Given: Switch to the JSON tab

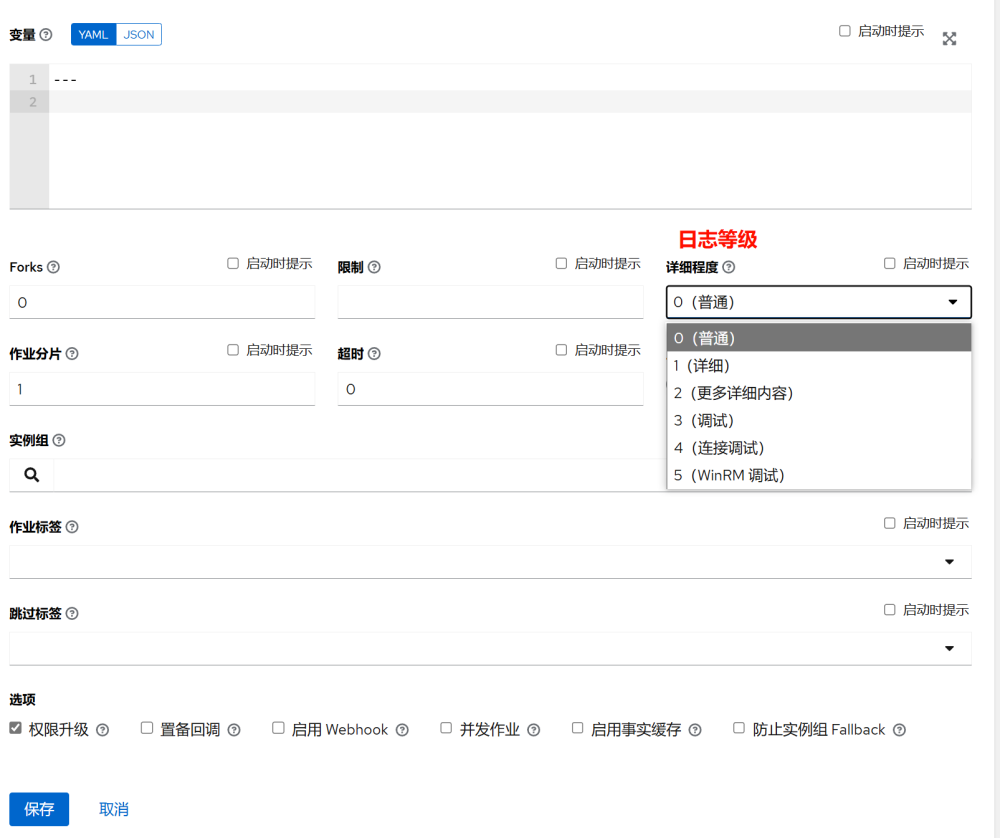Looking at the screenshot, I should [138, 34].
